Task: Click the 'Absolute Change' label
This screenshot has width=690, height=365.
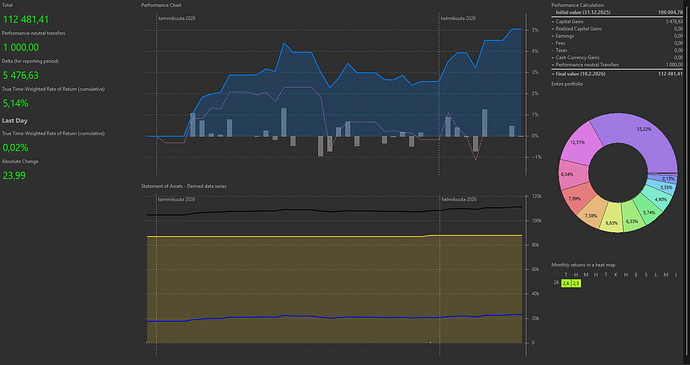Action: 20,162
